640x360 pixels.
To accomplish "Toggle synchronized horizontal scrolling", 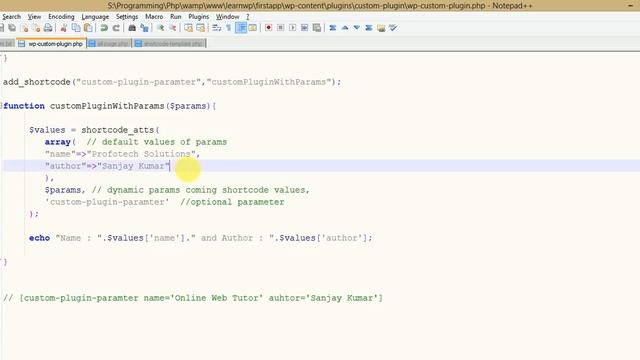I will coord(200,28).
